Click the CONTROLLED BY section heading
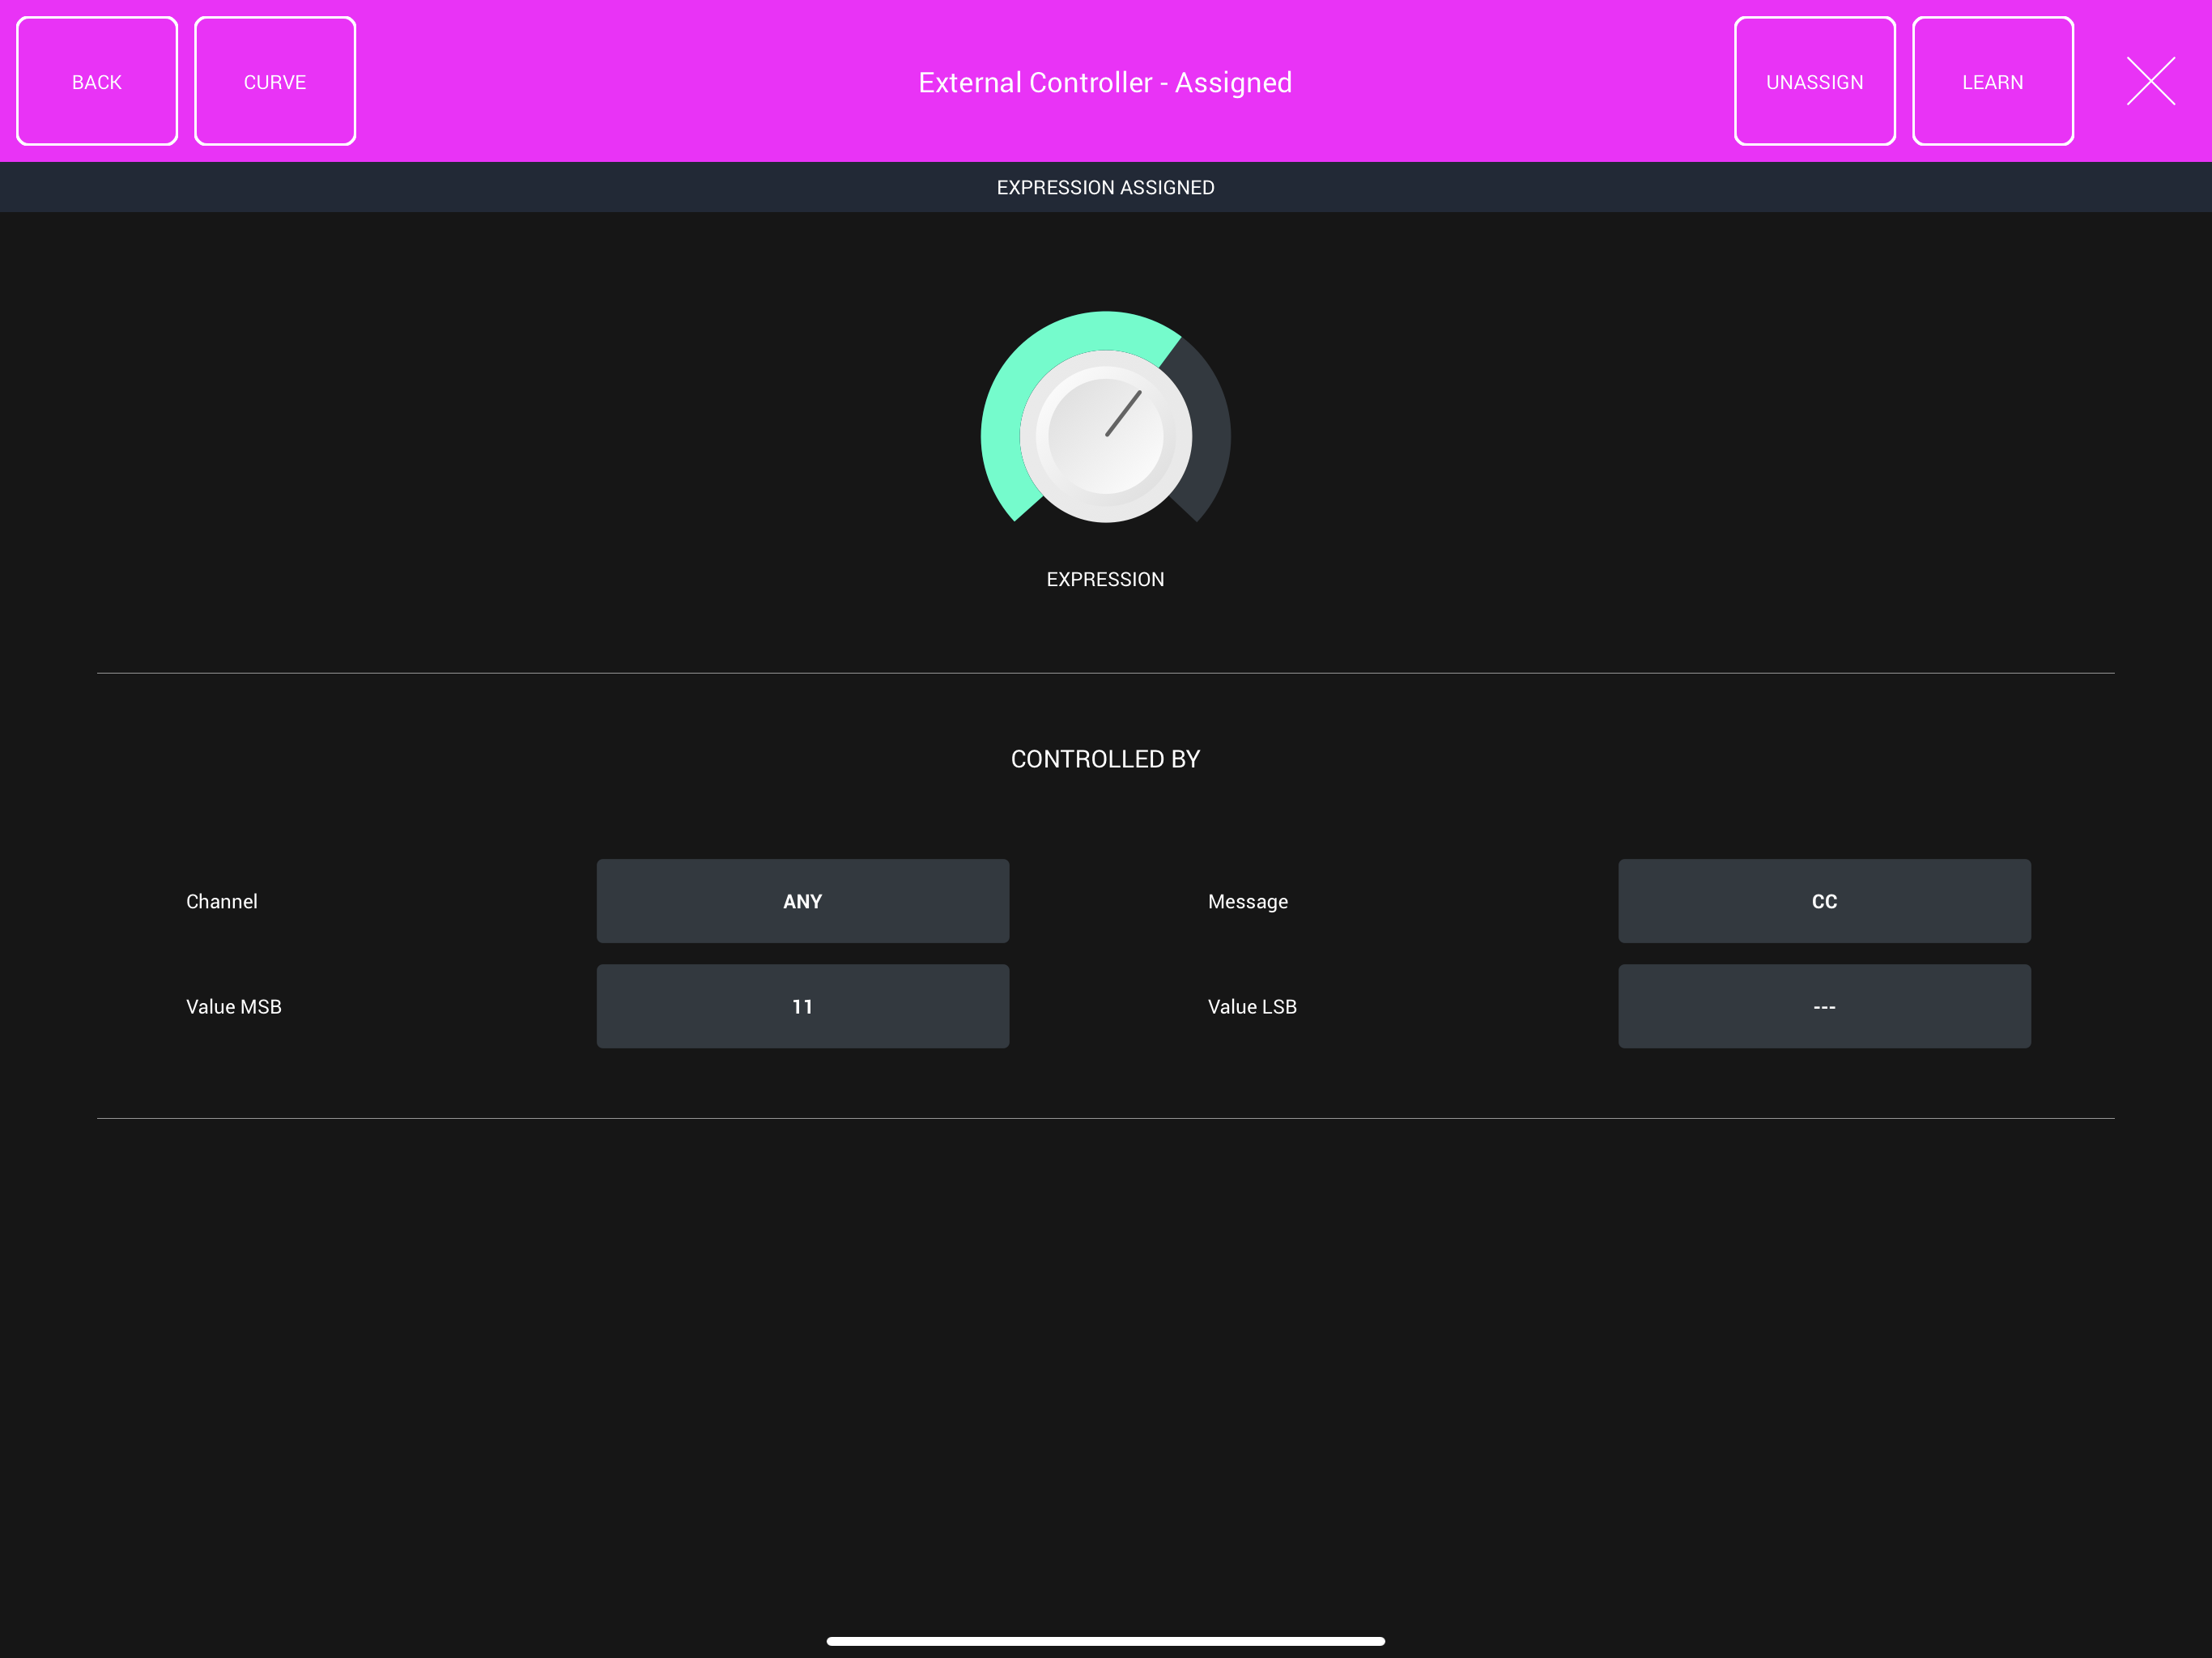Screen dimensions: 2212x1658 [x=1105, y=759]
